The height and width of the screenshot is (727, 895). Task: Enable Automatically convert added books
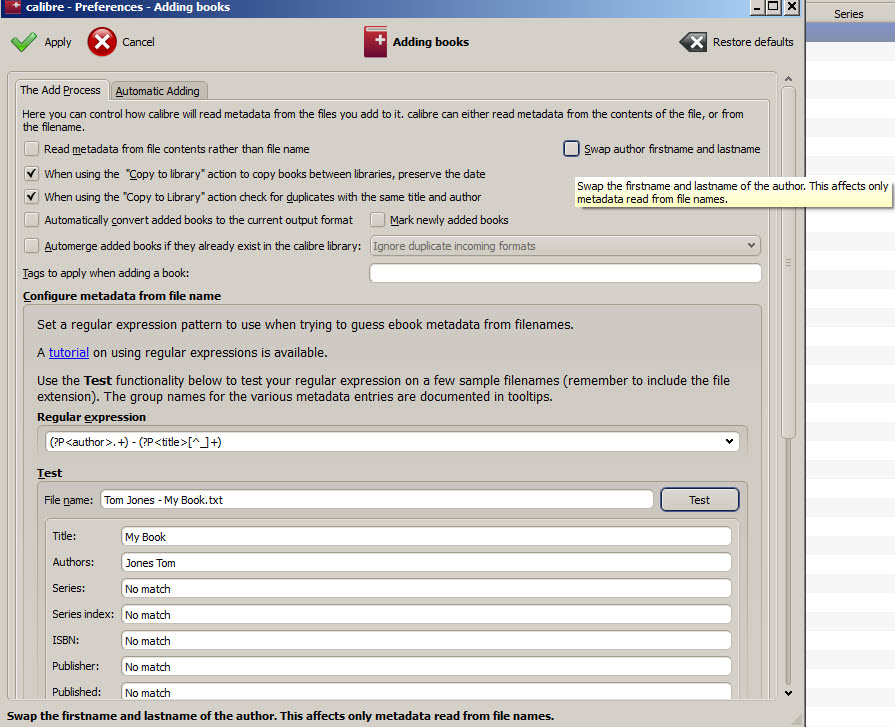[x=31, y=220]
